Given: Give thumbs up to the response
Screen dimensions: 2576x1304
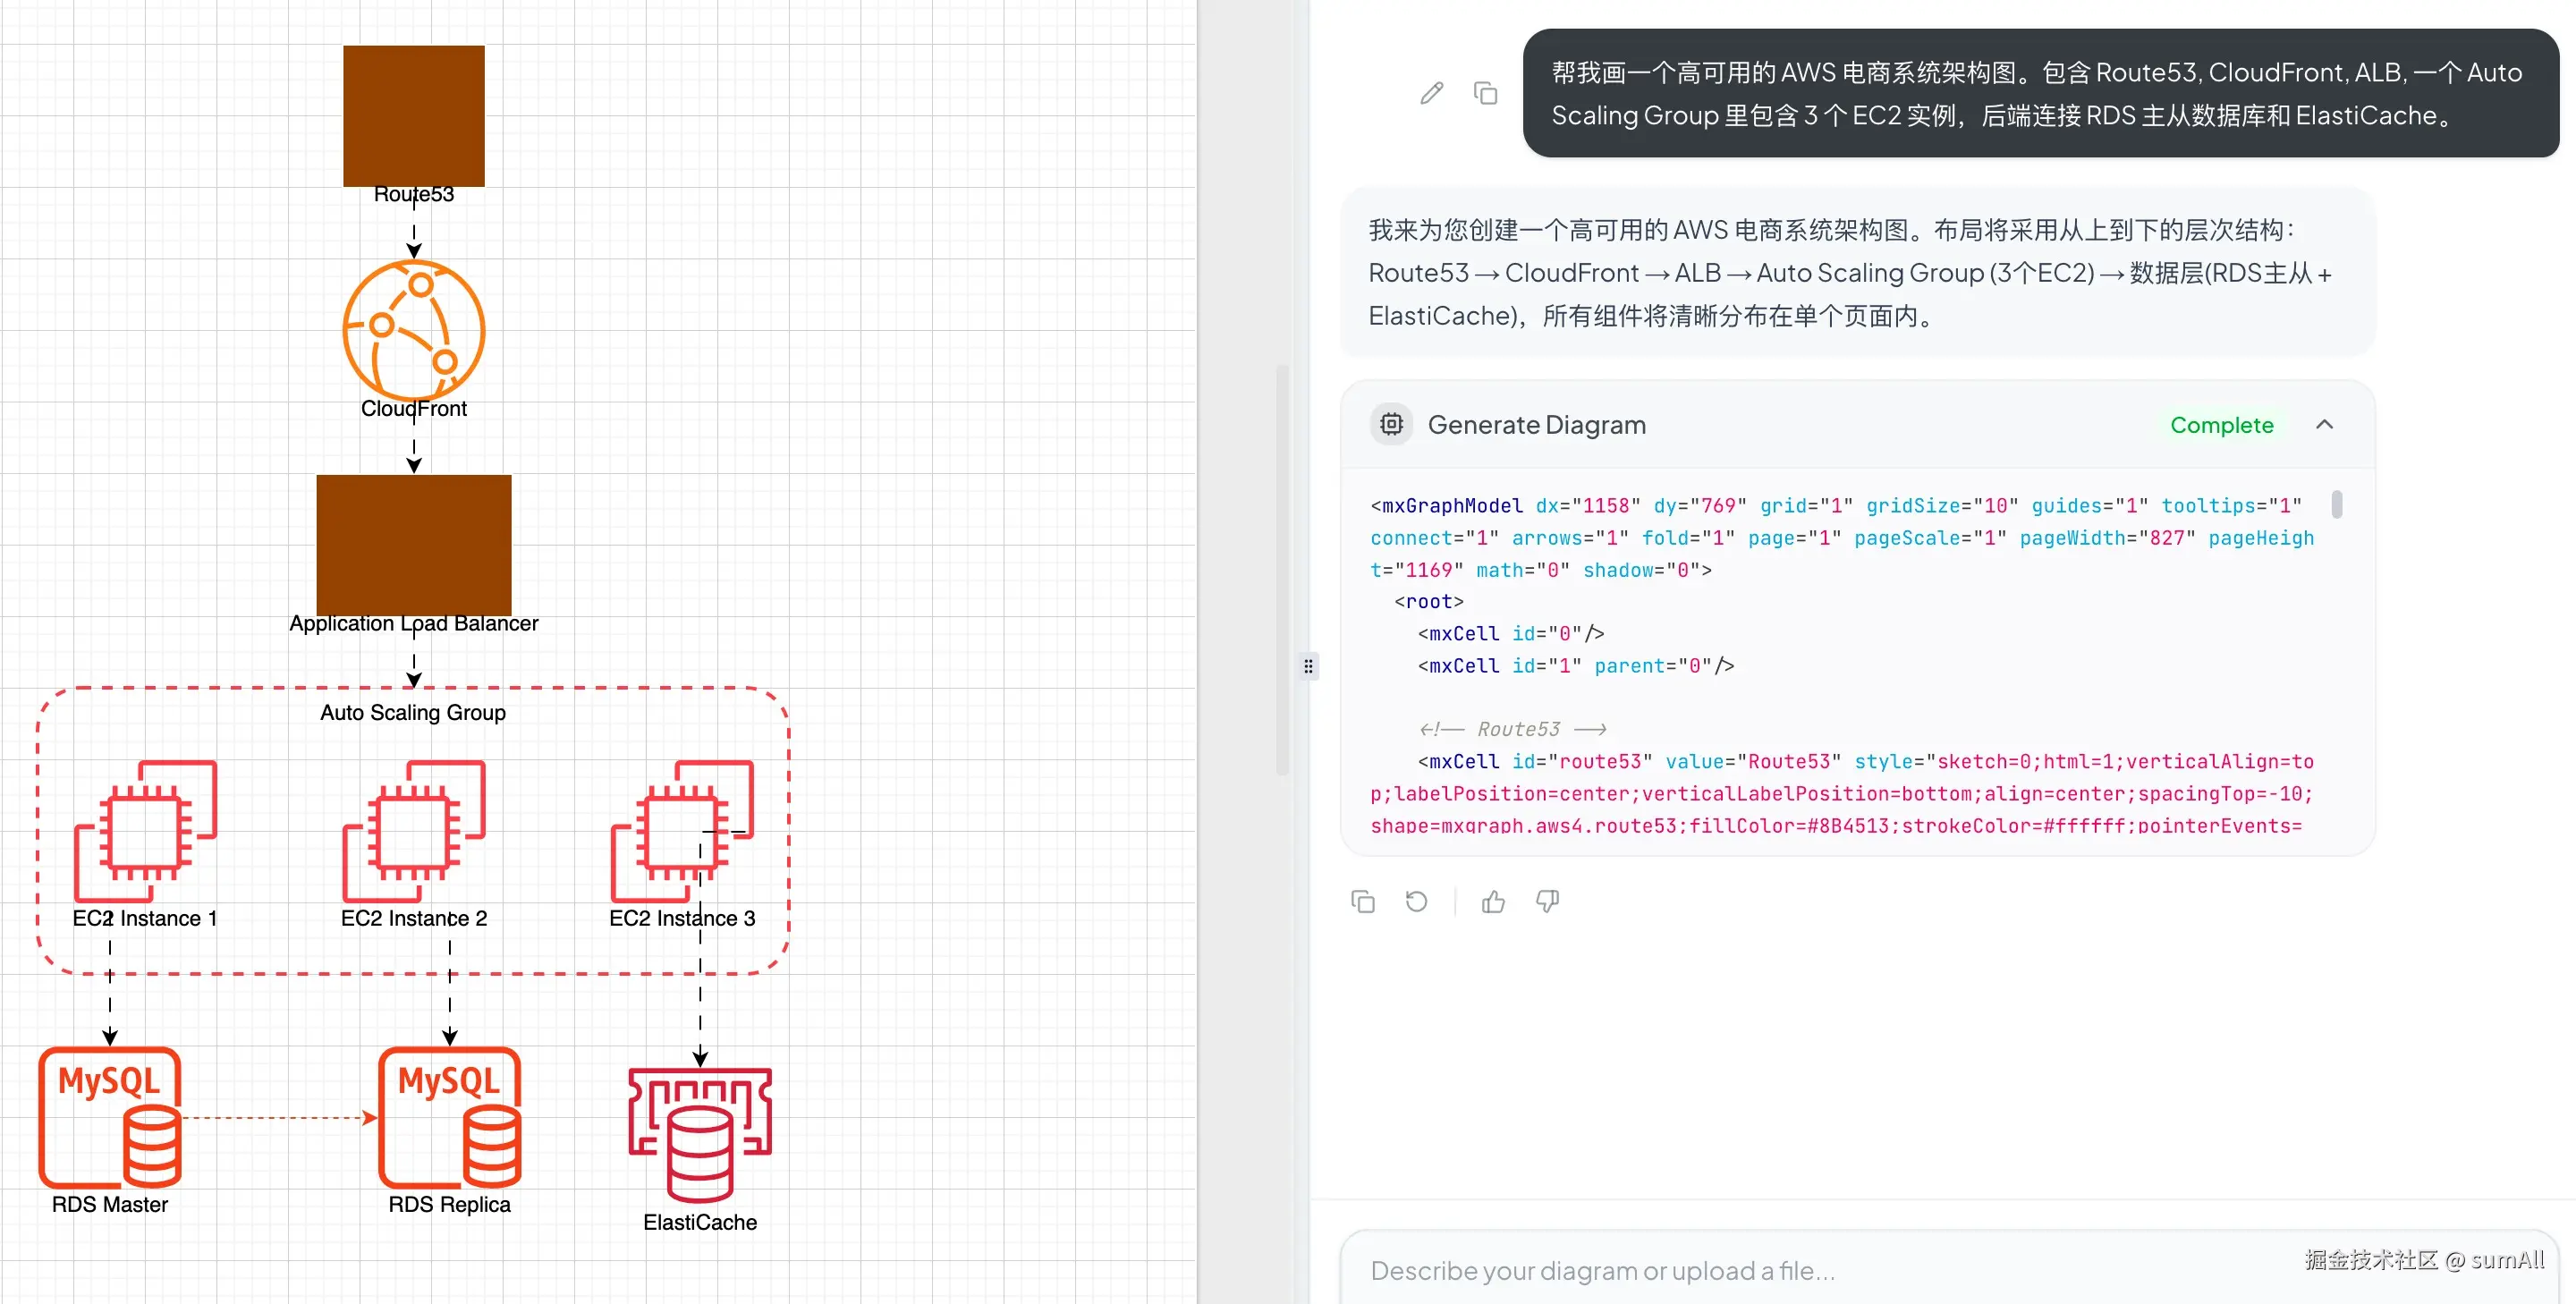Looking at the screenshot, I should (1493, 901).
